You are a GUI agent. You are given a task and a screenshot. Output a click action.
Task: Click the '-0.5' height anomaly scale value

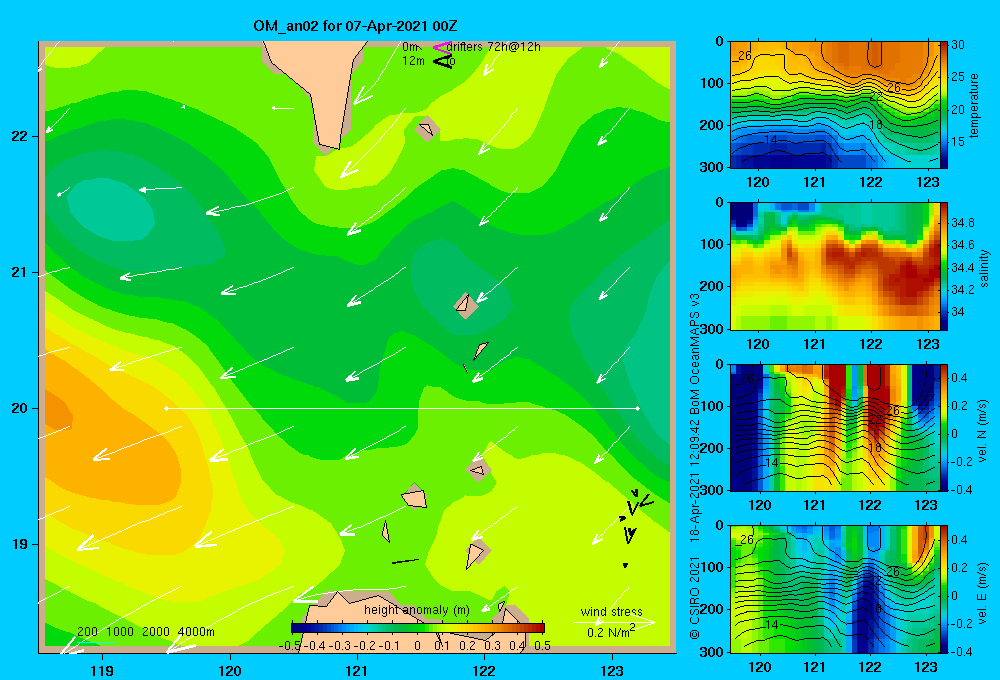coord(290,645)
